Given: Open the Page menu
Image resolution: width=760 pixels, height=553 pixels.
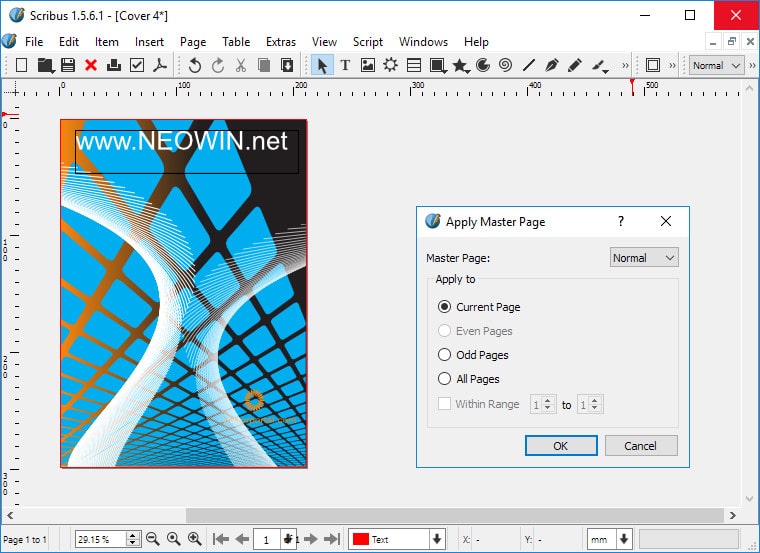Looking at the screenshot, I should click(x=193, y=42).
